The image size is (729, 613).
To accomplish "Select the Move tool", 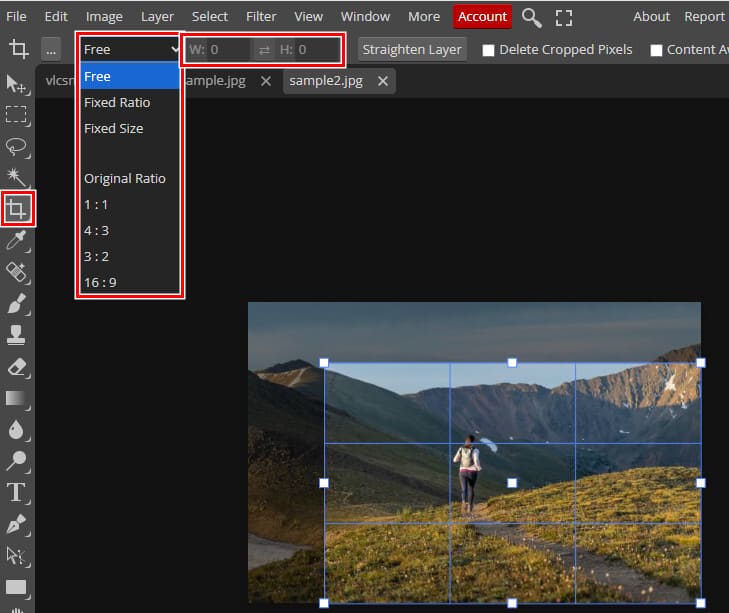I will click(x=17, y=84).
